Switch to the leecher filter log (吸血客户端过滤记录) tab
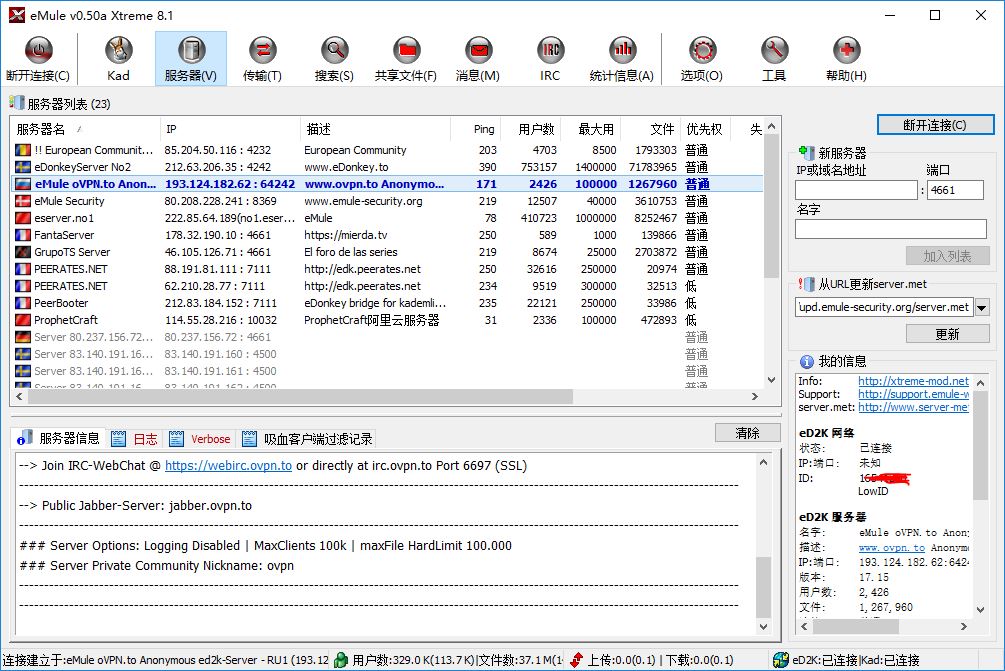The image size is (1005, 671). 308,439
